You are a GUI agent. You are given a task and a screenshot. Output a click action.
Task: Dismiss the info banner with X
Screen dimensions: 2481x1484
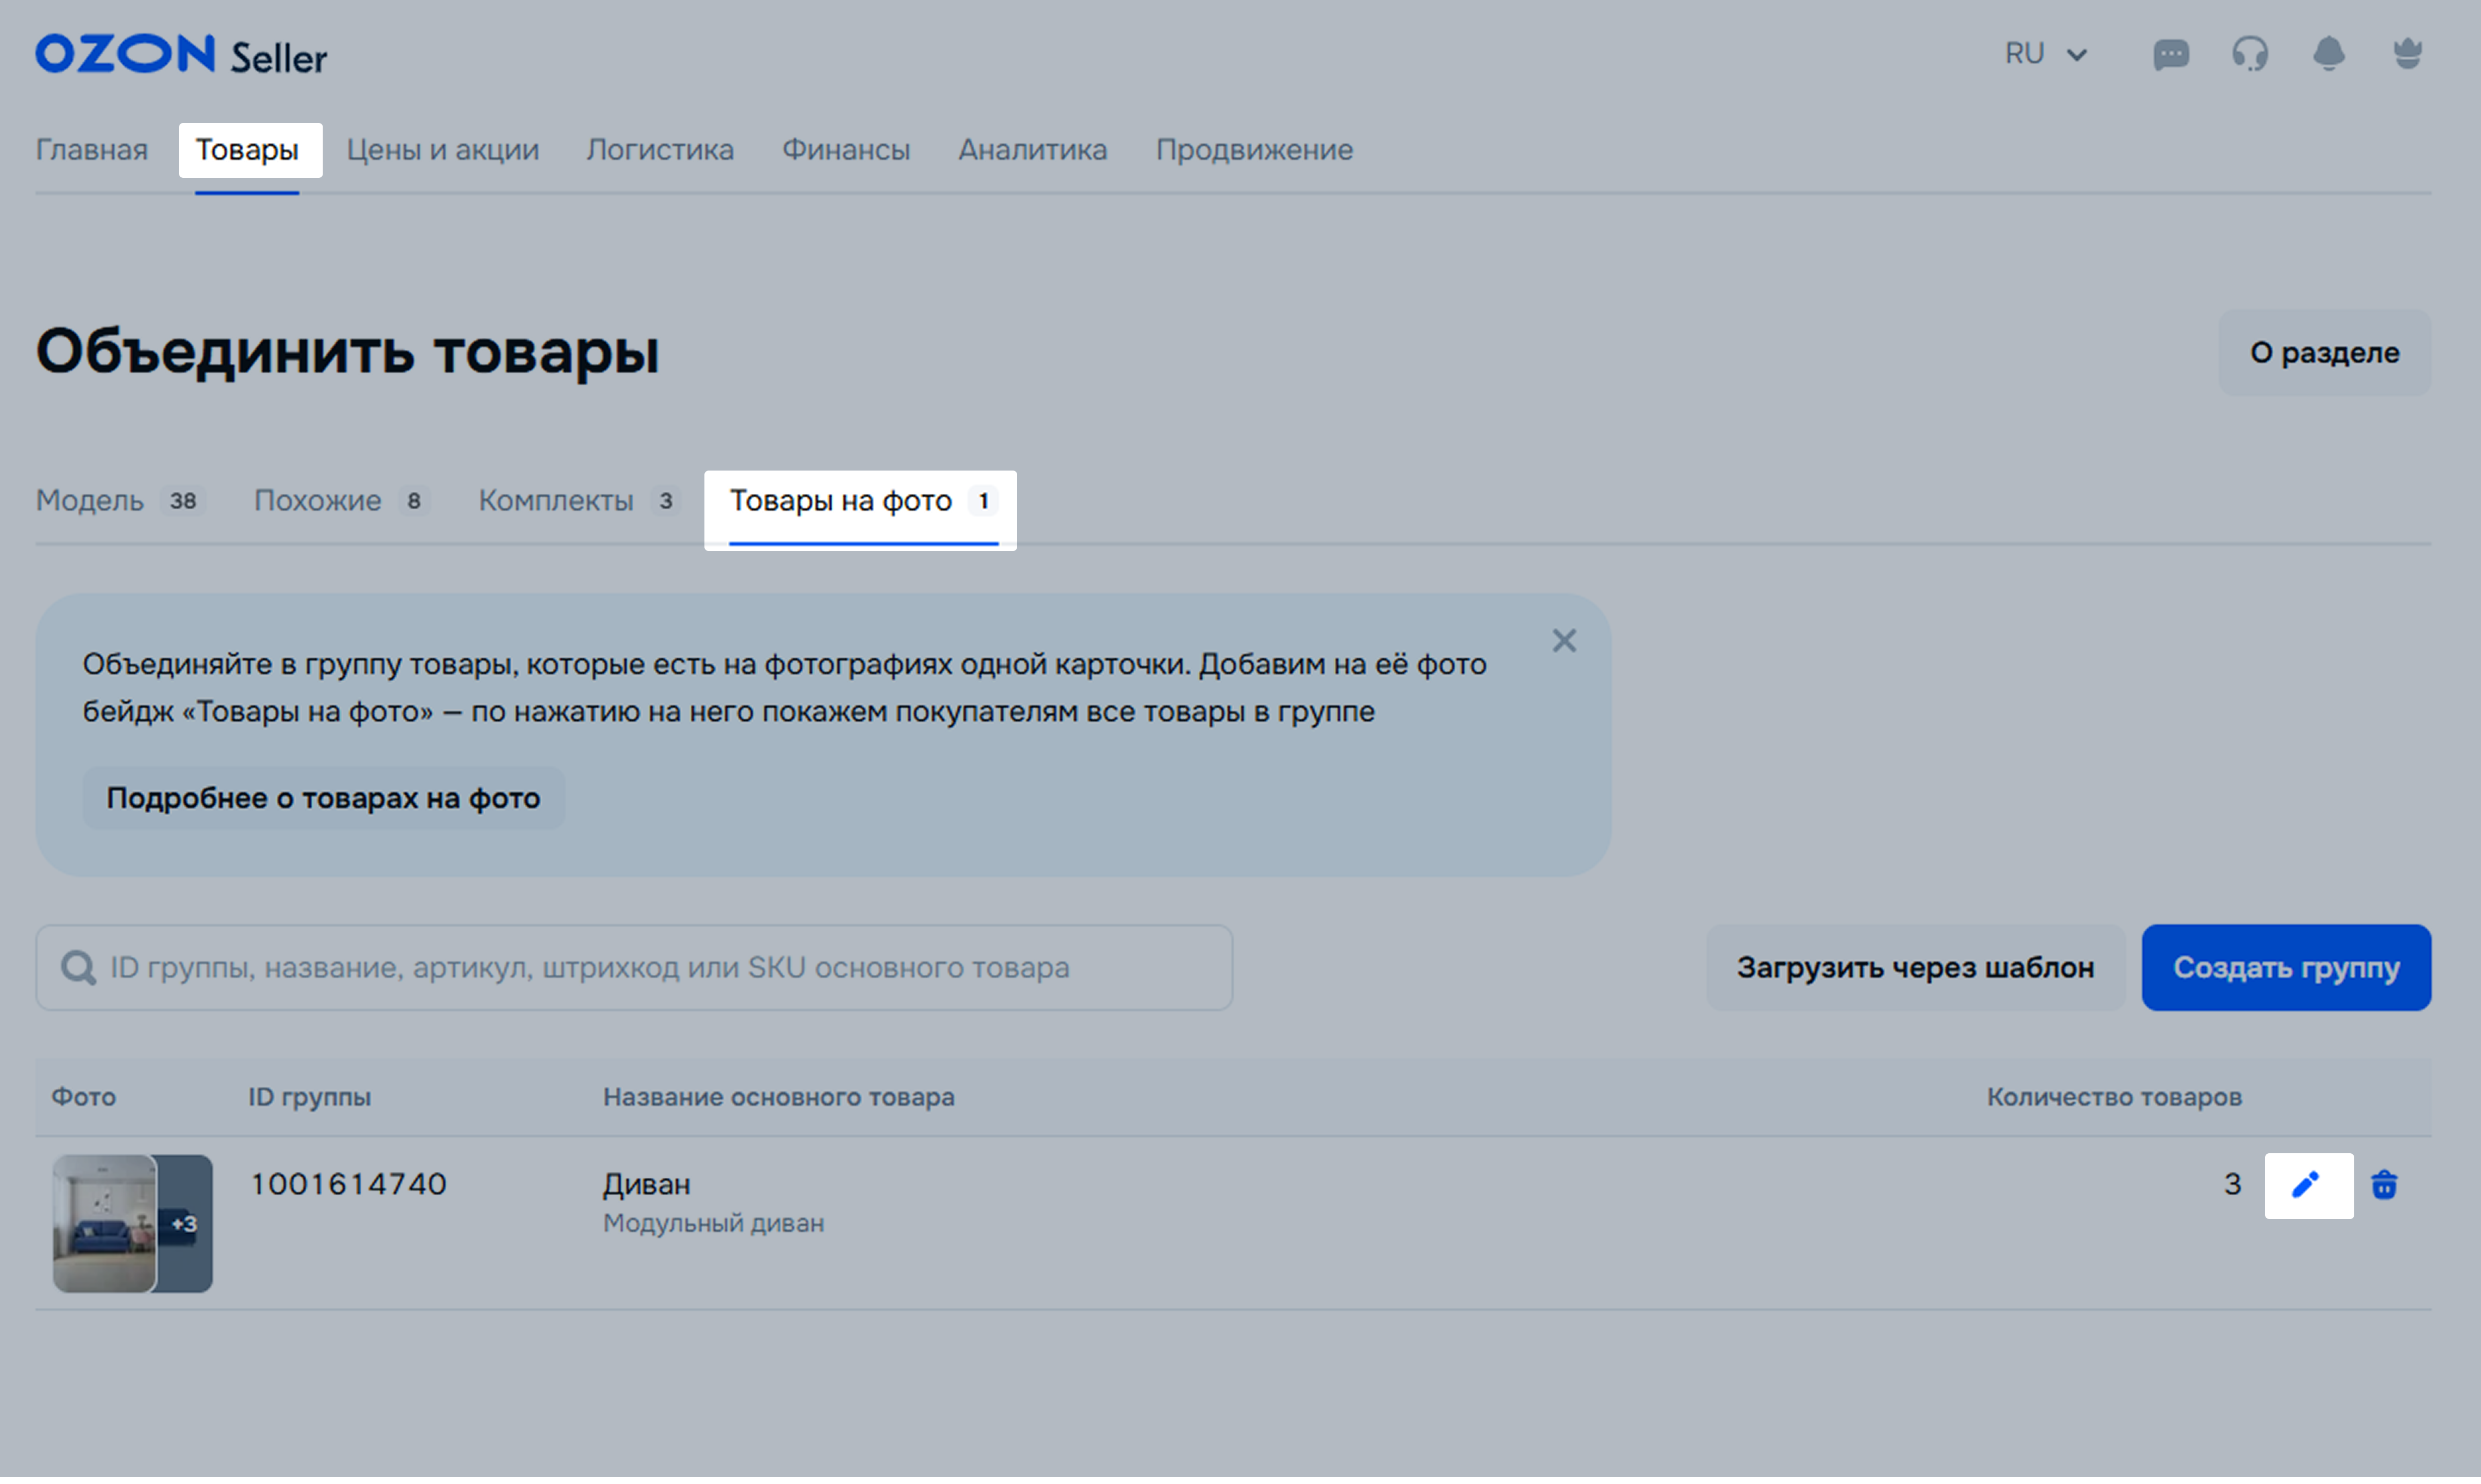click(1564, 641)
